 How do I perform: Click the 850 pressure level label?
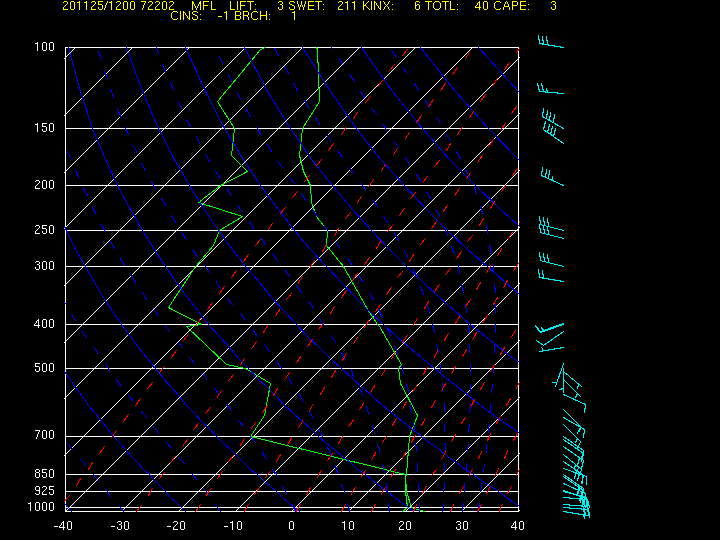(44, 473)
